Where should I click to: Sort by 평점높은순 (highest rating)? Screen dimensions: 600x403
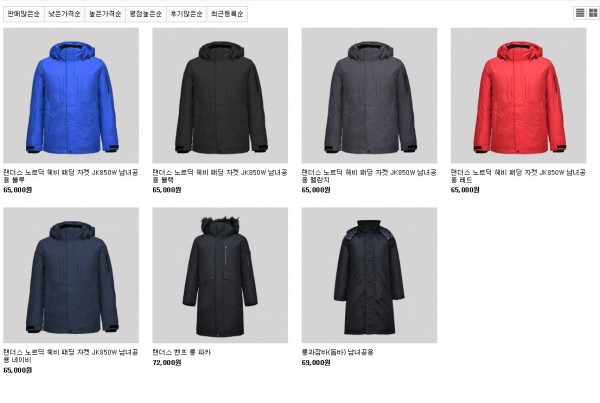[x=146, y=14]
